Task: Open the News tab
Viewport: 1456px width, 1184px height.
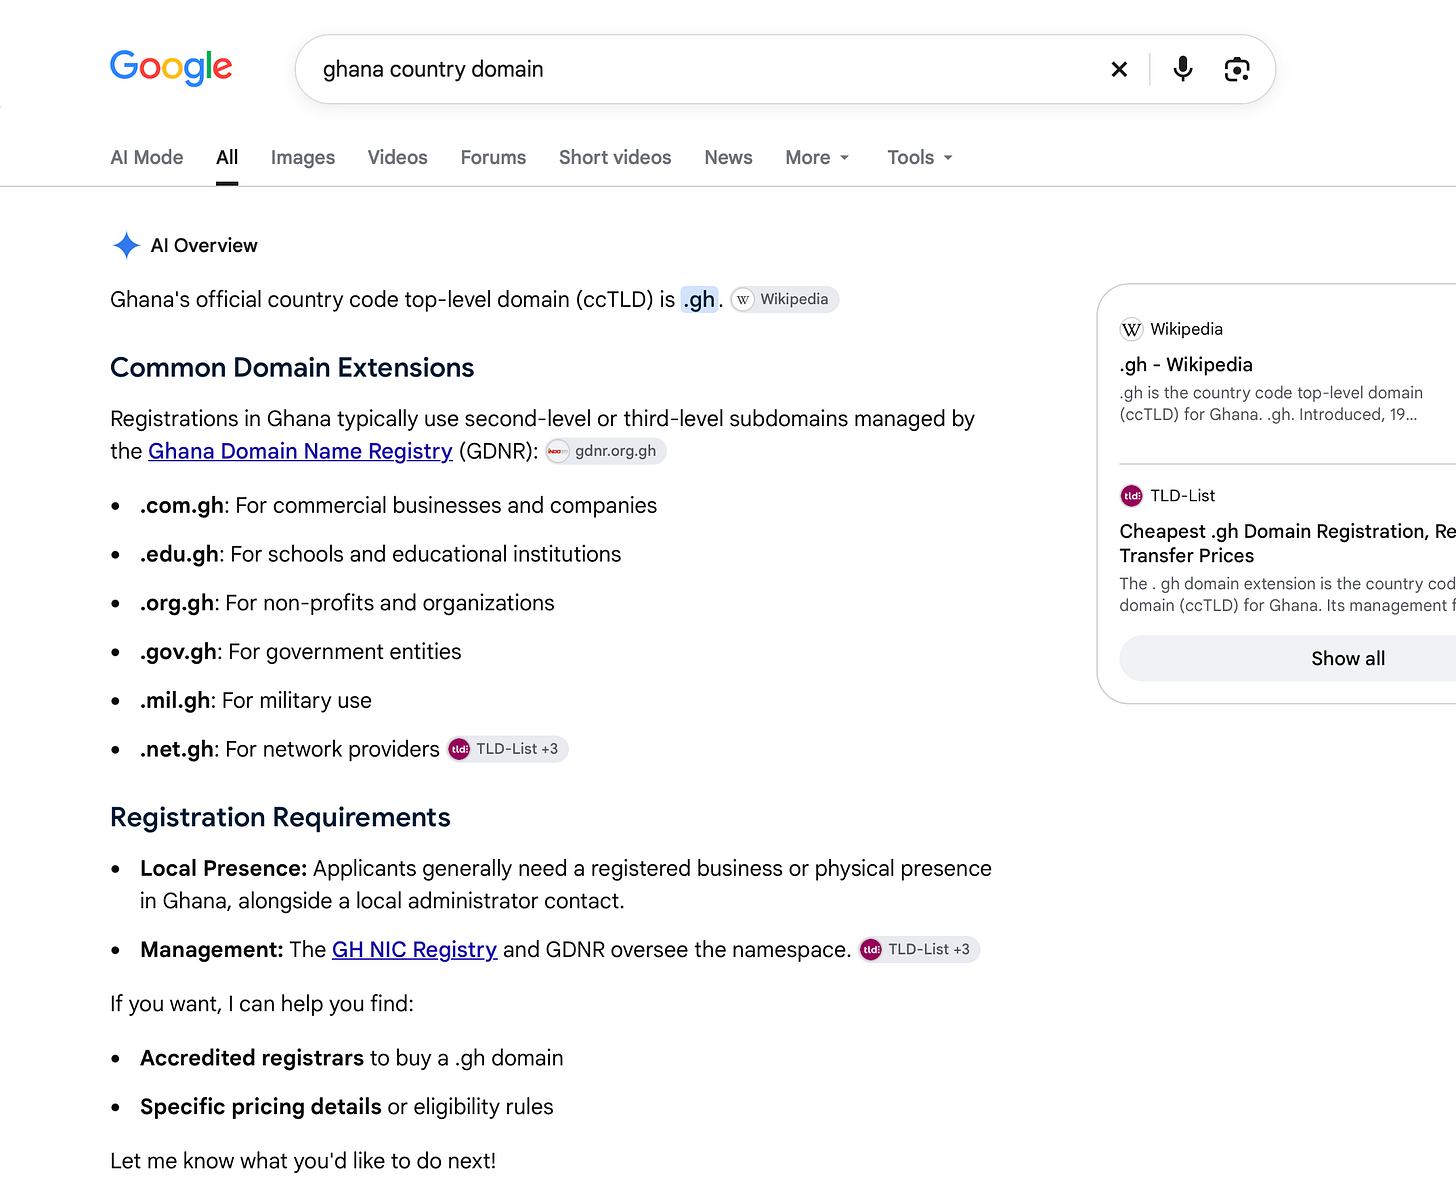Action: pos(728,157)
